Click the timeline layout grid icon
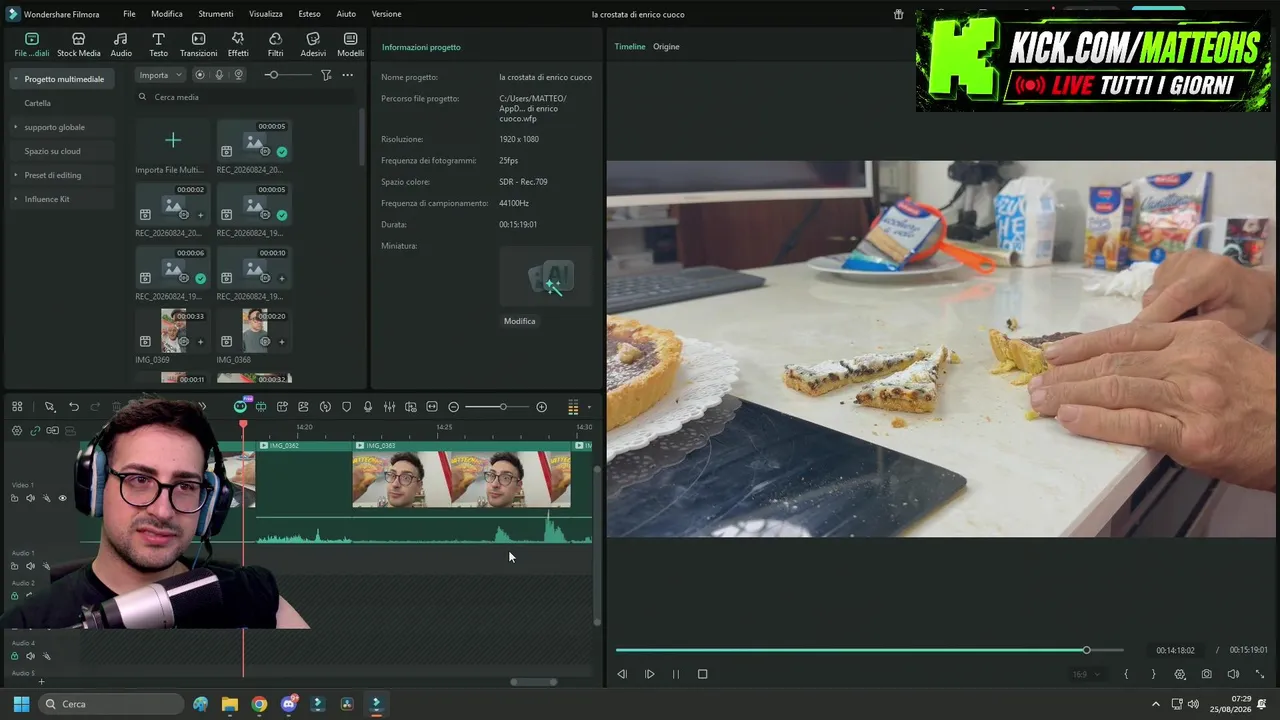This screenshot has width=1280, height=720. pyautogui.click(x=17, y=407)
